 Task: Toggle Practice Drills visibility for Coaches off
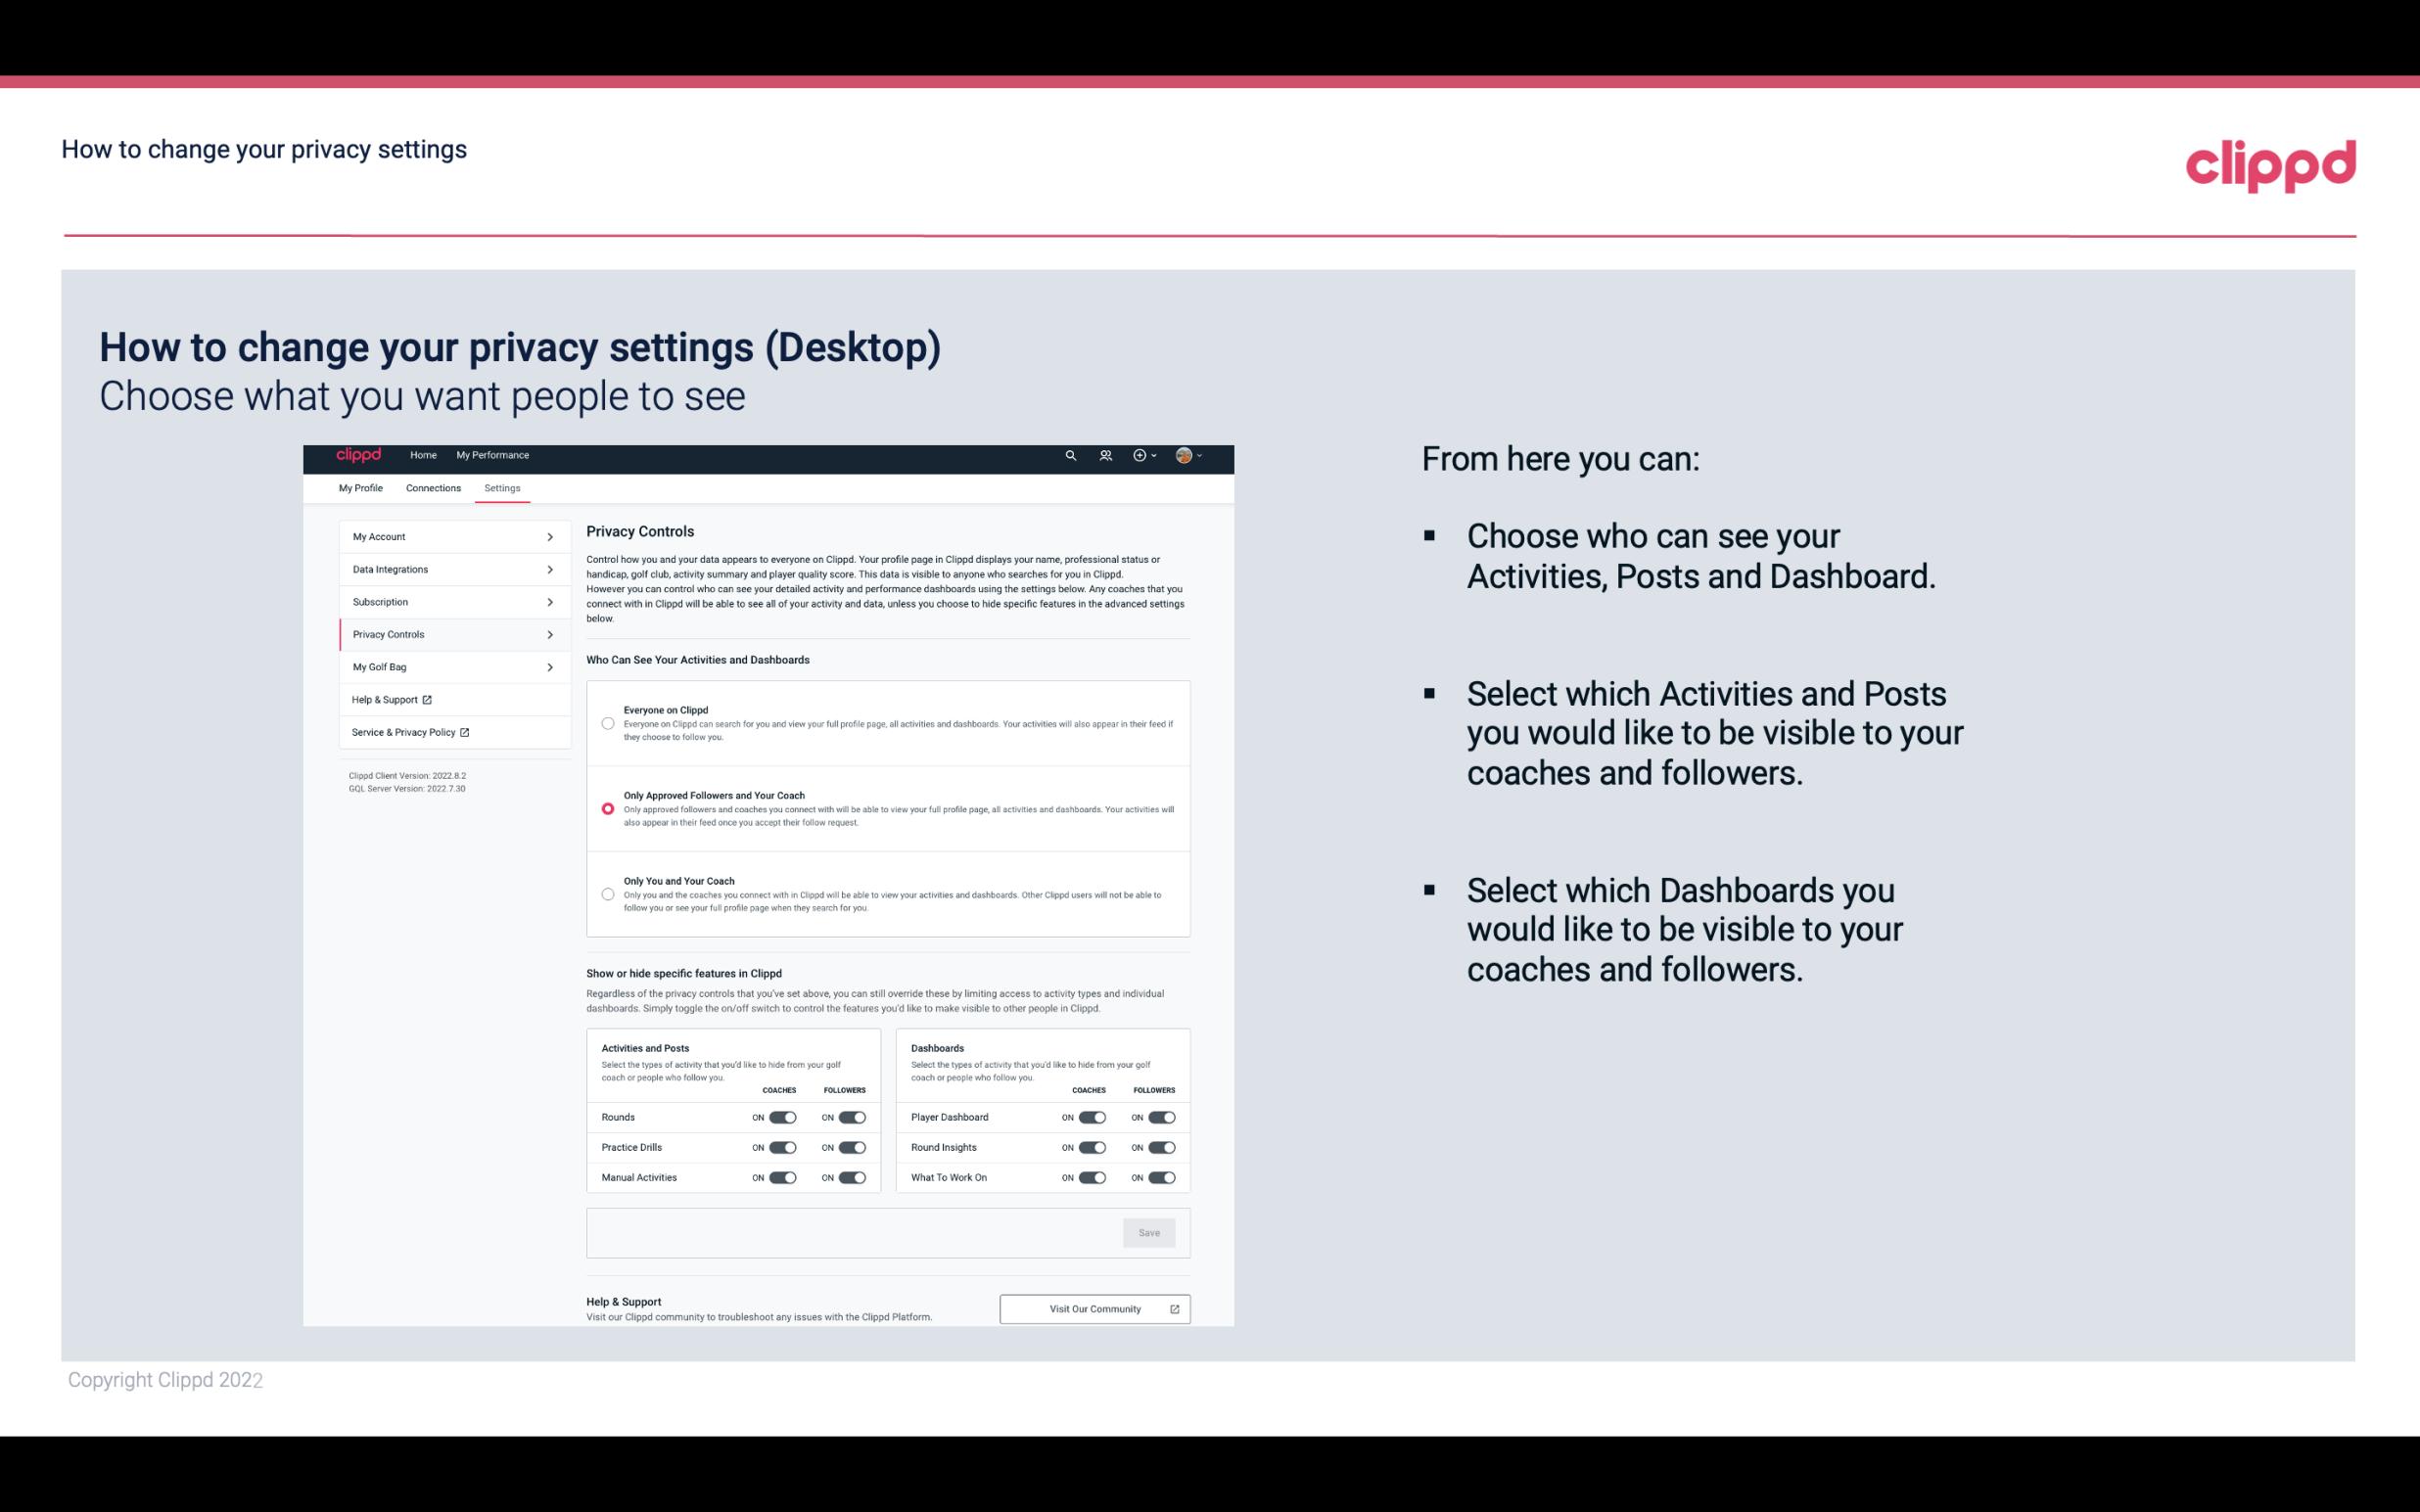tap(780, 1146)
